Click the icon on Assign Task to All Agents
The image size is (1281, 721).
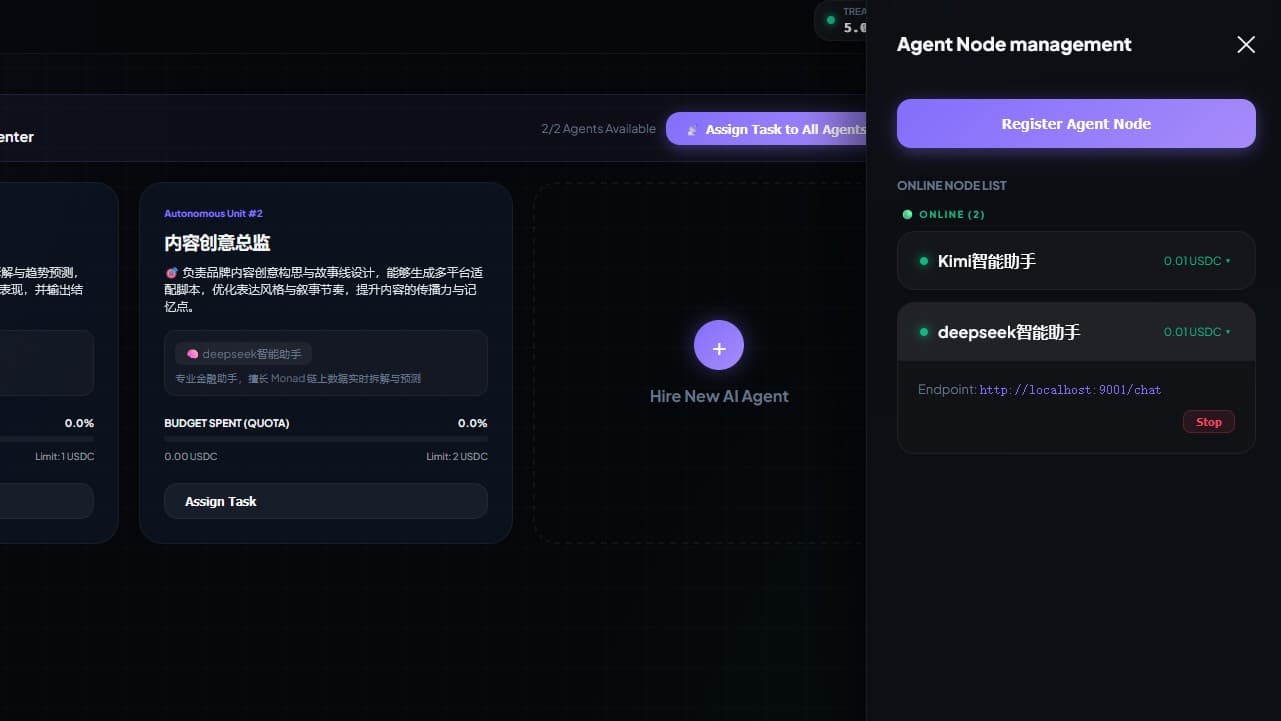[x=692, y=130]
